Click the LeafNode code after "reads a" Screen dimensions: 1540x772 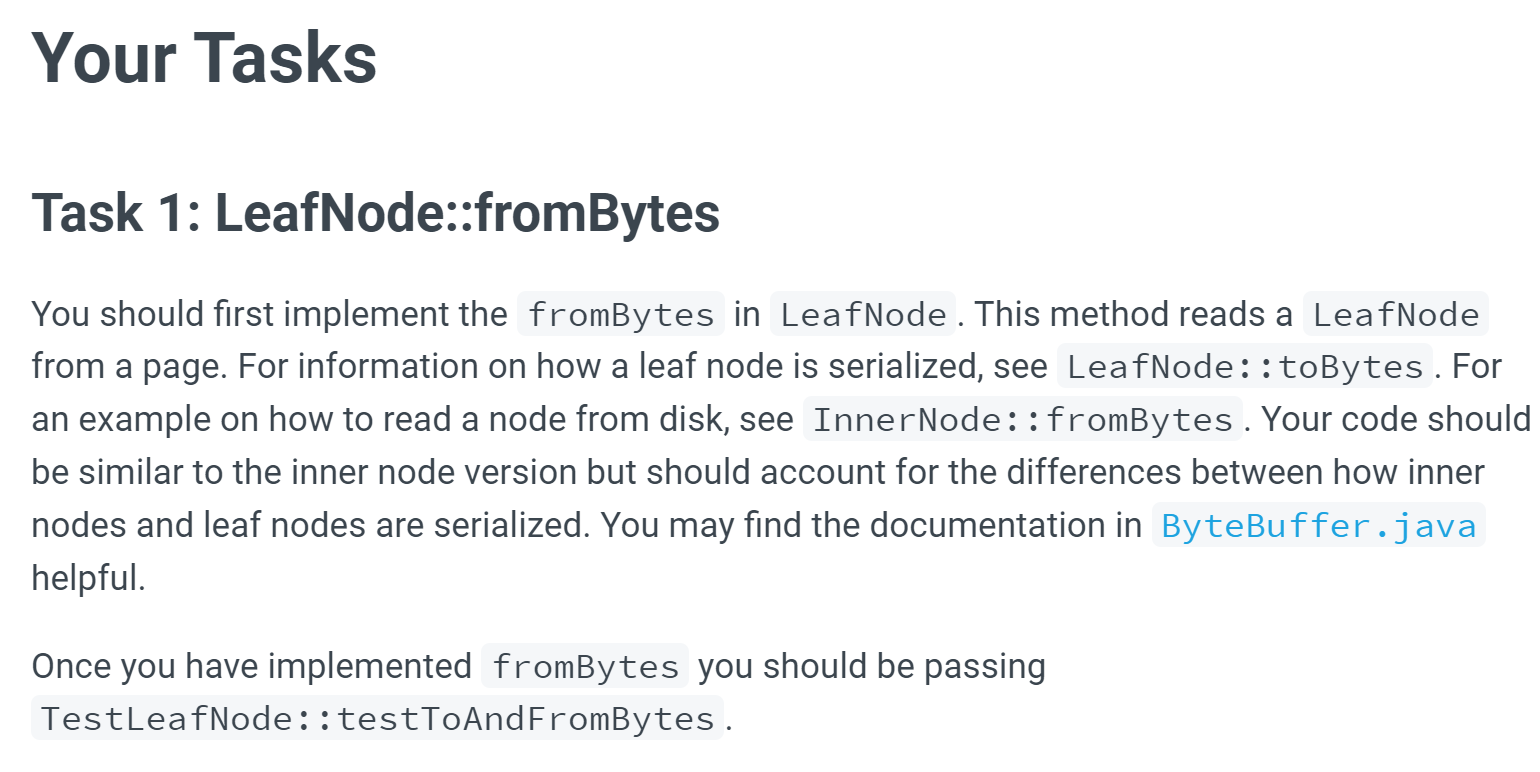(x=1395, y=315)
